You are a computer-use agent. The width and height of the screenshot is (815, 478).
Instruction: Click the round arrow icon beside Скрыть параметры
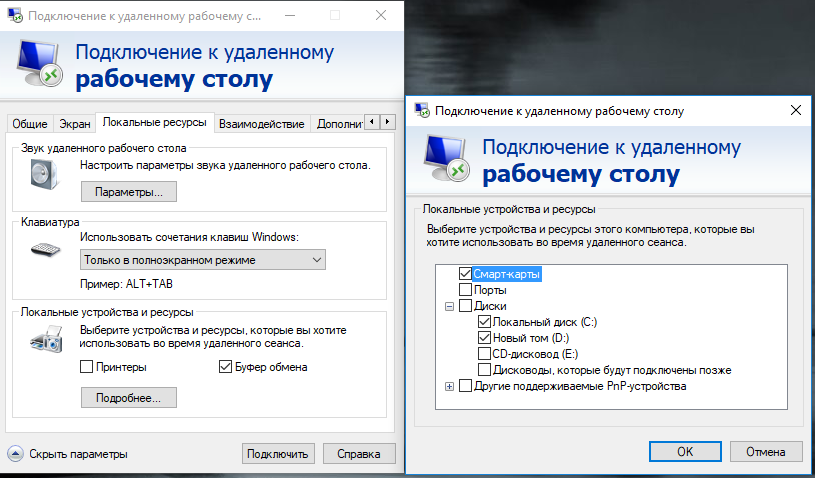click(16, 454)
